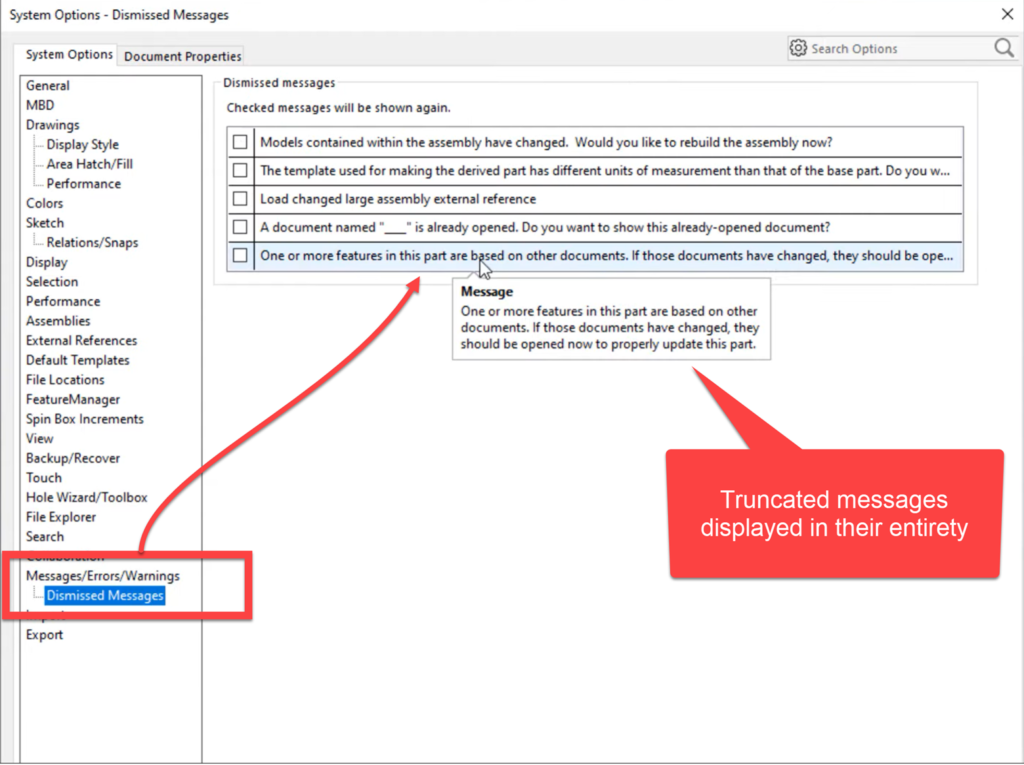Click the 'template used for making the derived part' text

point(605,171)
